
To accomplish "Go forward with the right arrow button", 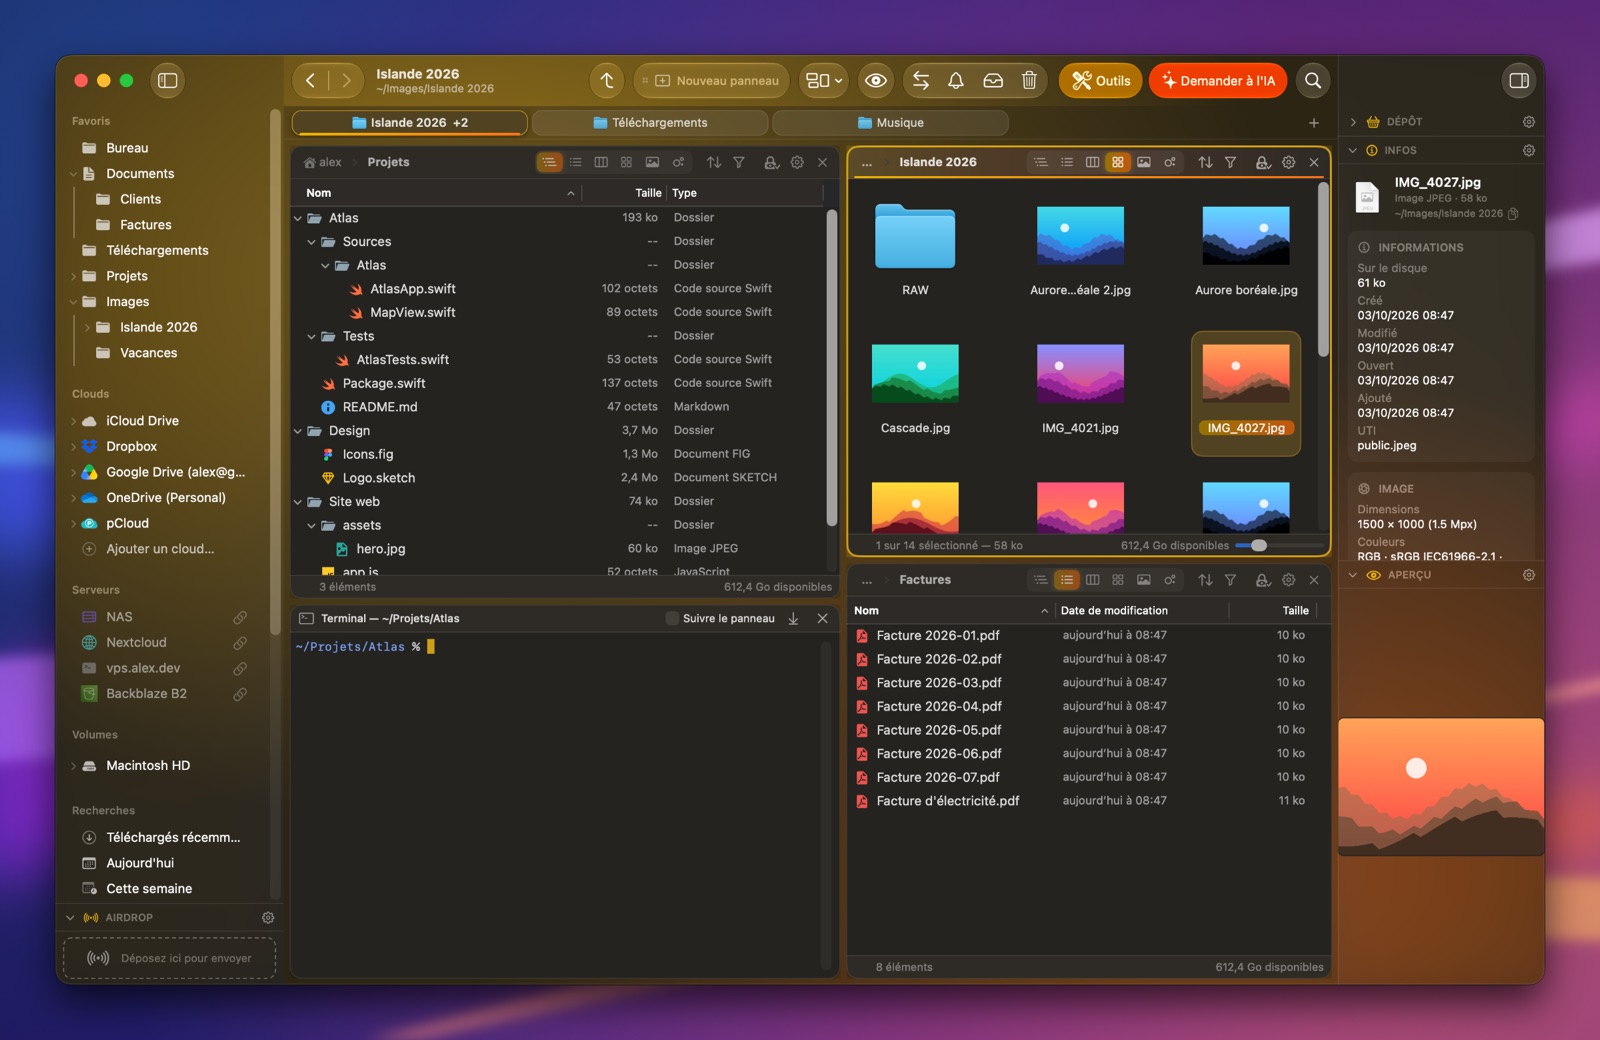I will tap(346, 81).
